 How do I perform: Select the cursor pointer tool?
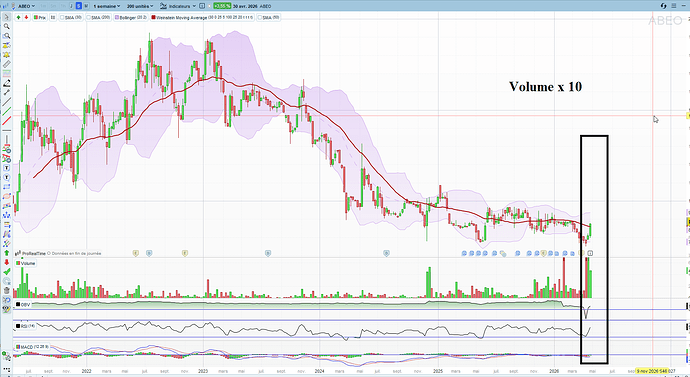tap(7, 17)
